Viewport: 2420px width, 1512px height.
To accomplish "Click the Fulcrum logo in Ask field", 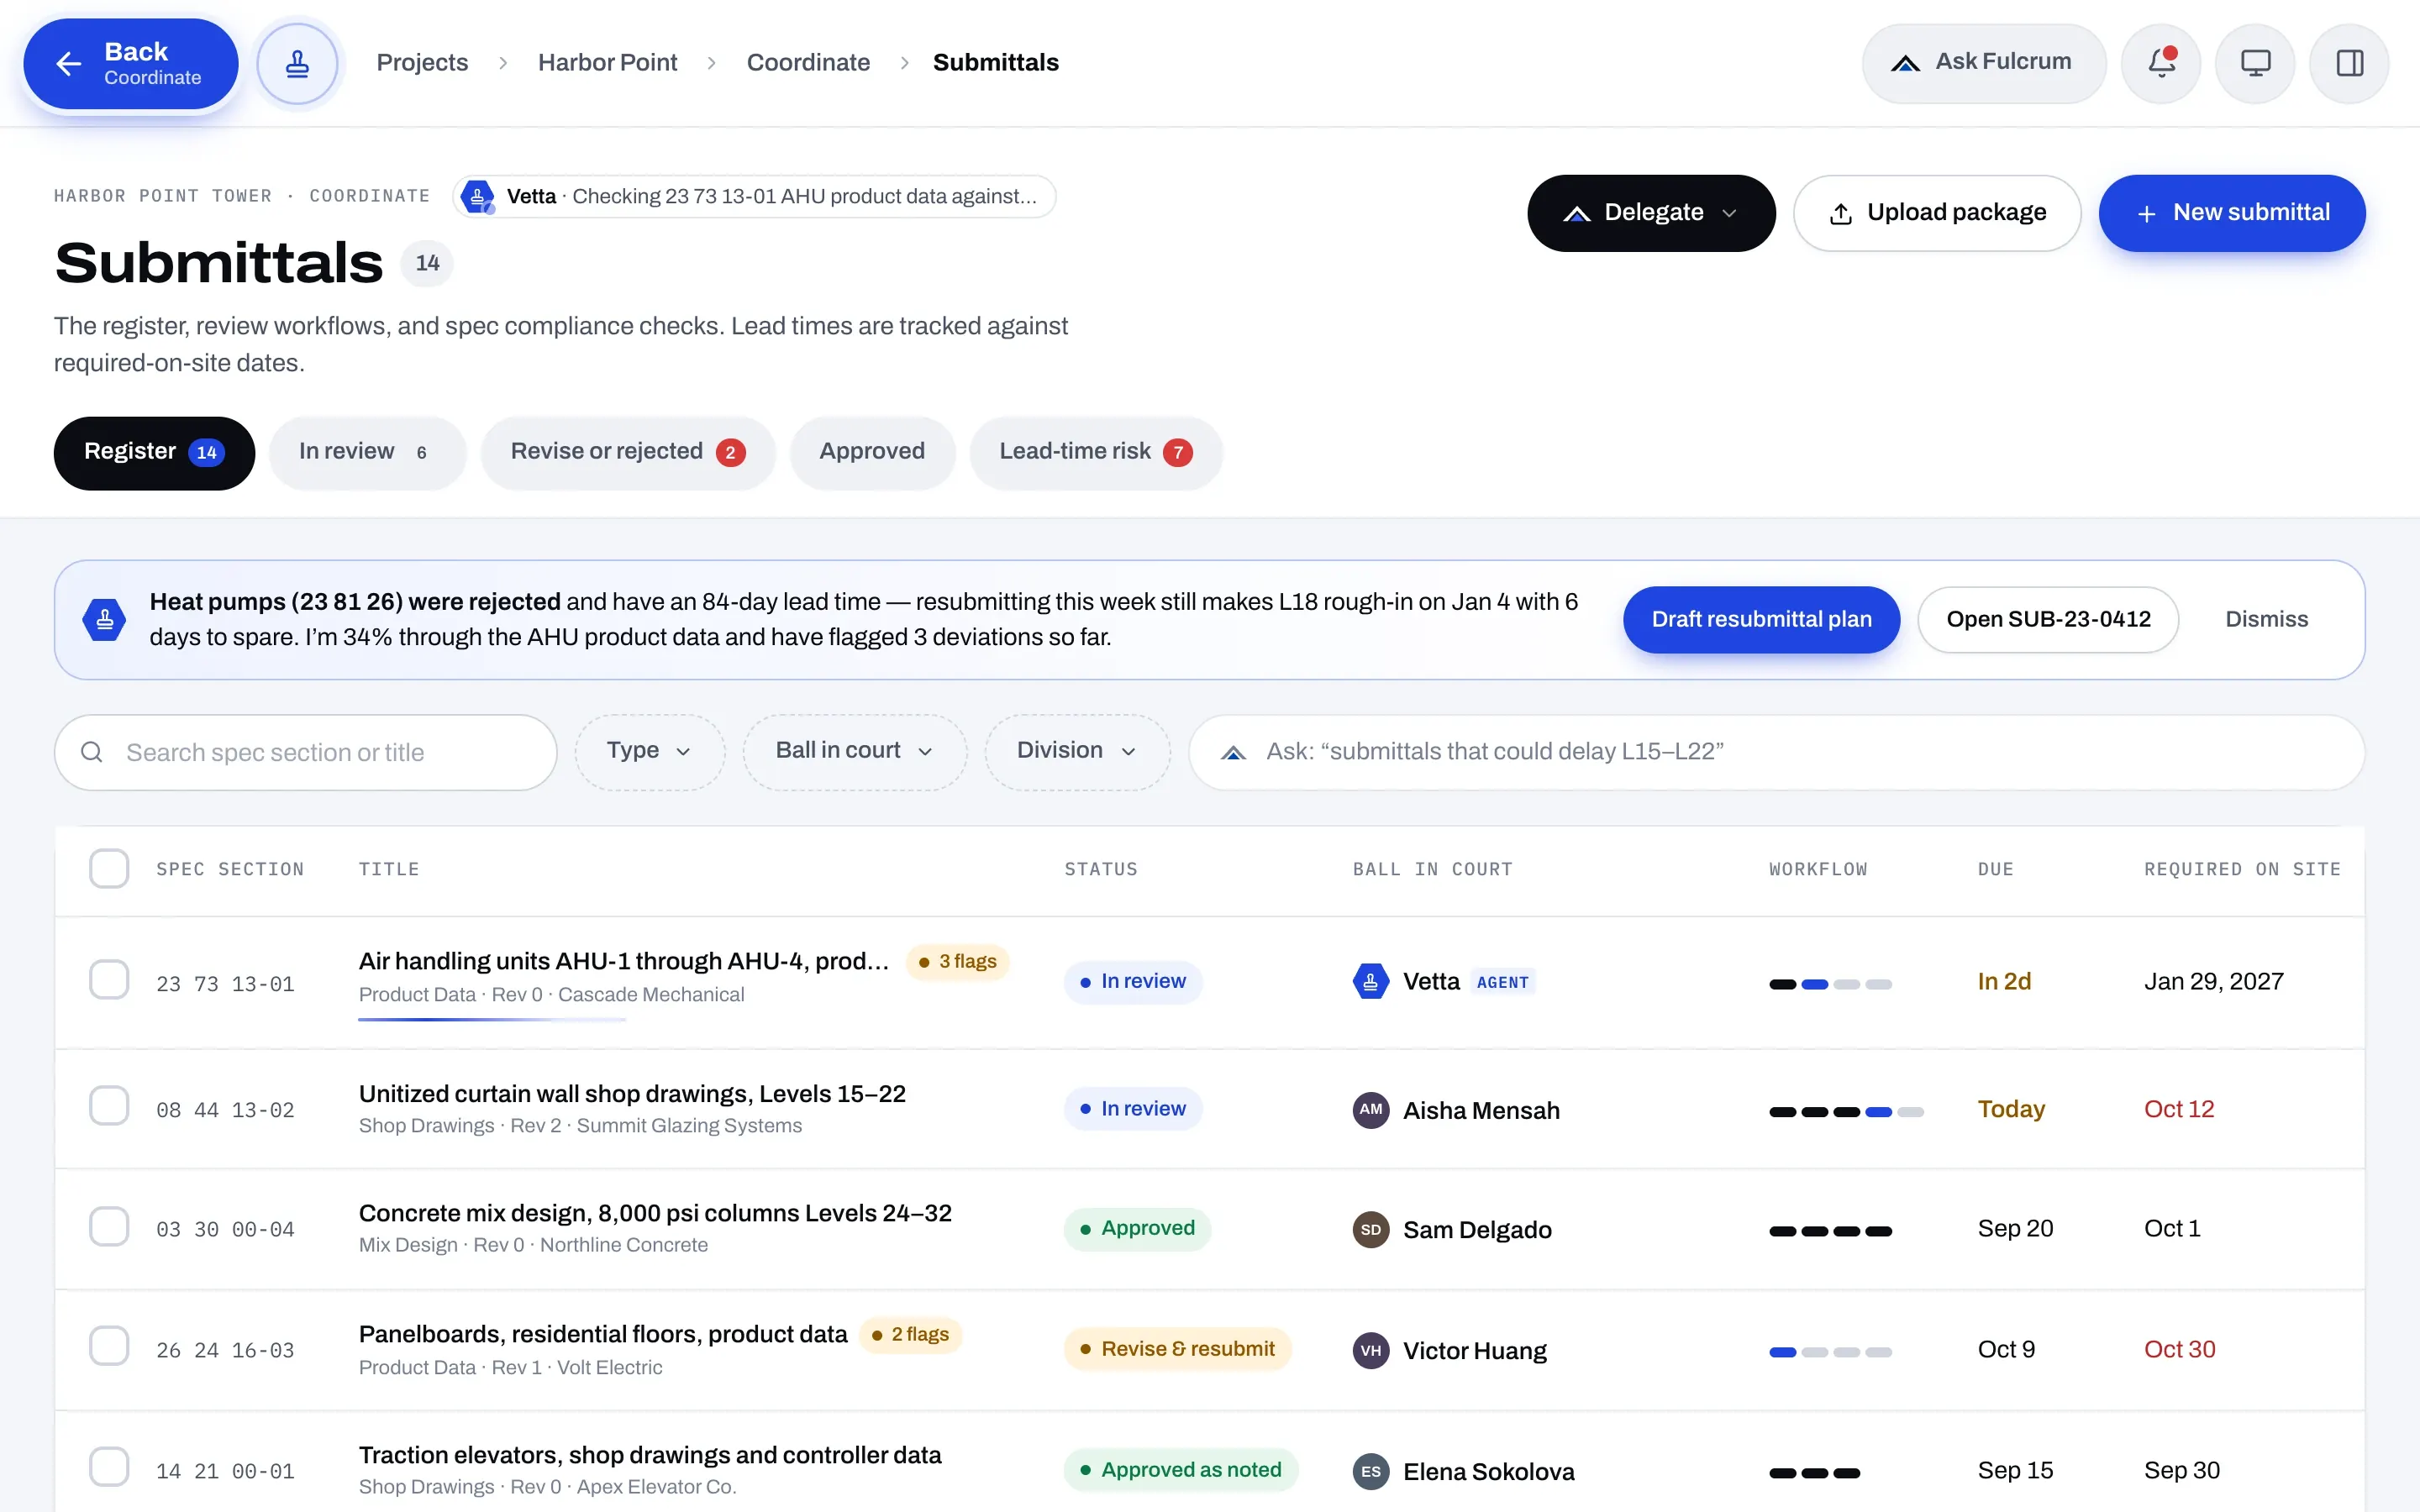I will click(1233, 752).
